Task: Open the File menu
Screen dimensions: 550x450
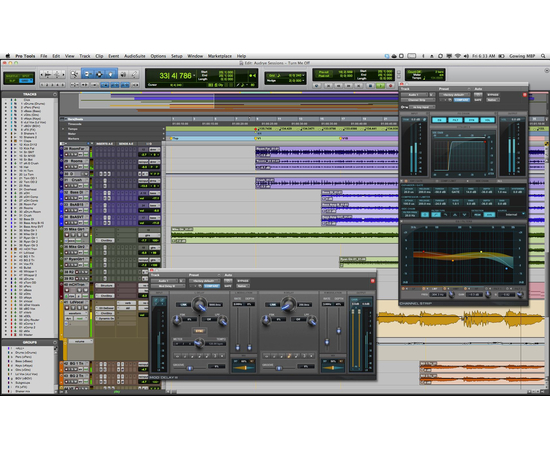Action: coord(43,56)
